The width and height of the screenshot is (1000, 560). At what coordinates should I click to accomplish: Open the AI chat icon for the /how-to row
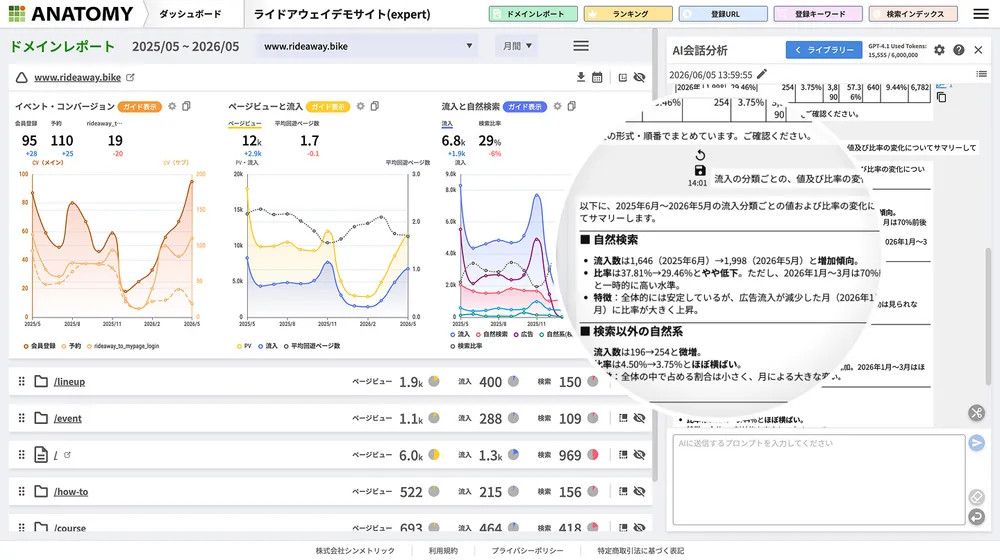point(622,491)
